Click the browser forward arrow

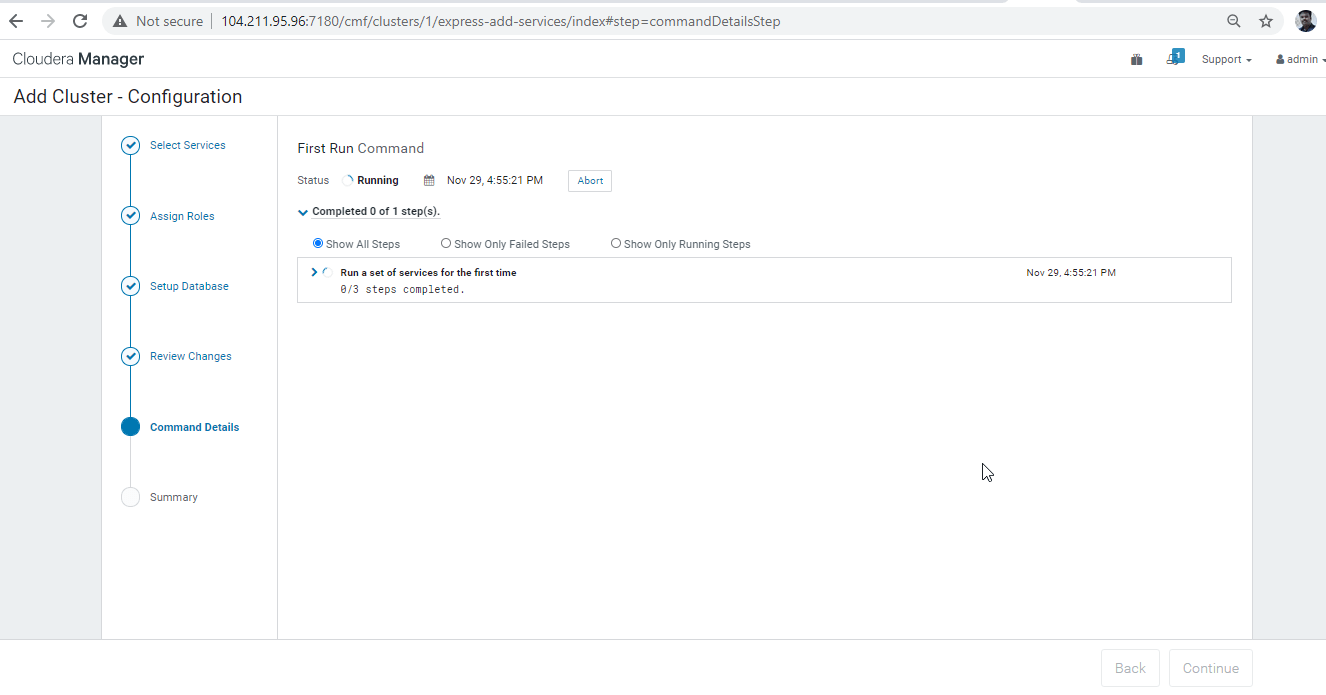(x=48, y=21)
